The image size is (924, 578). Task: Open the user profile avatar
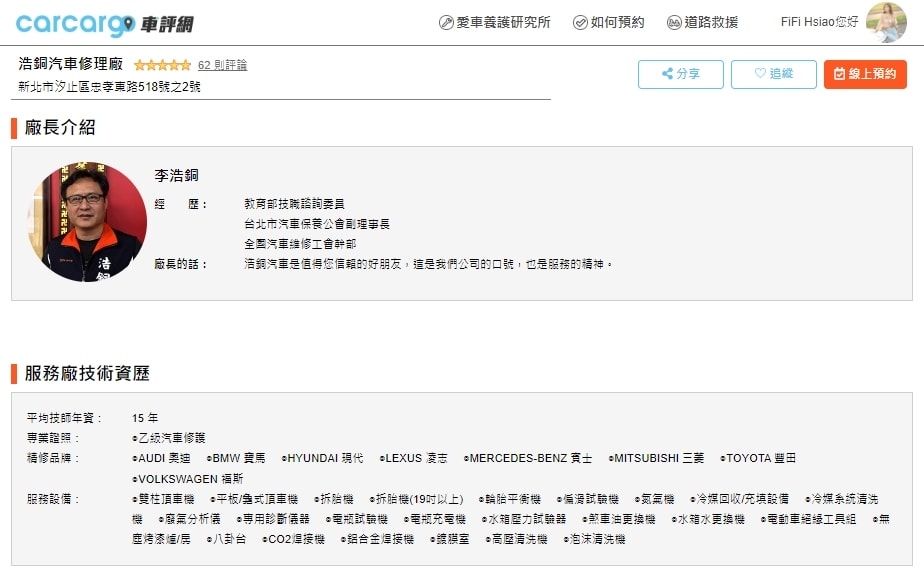click(x=886, y=22)
